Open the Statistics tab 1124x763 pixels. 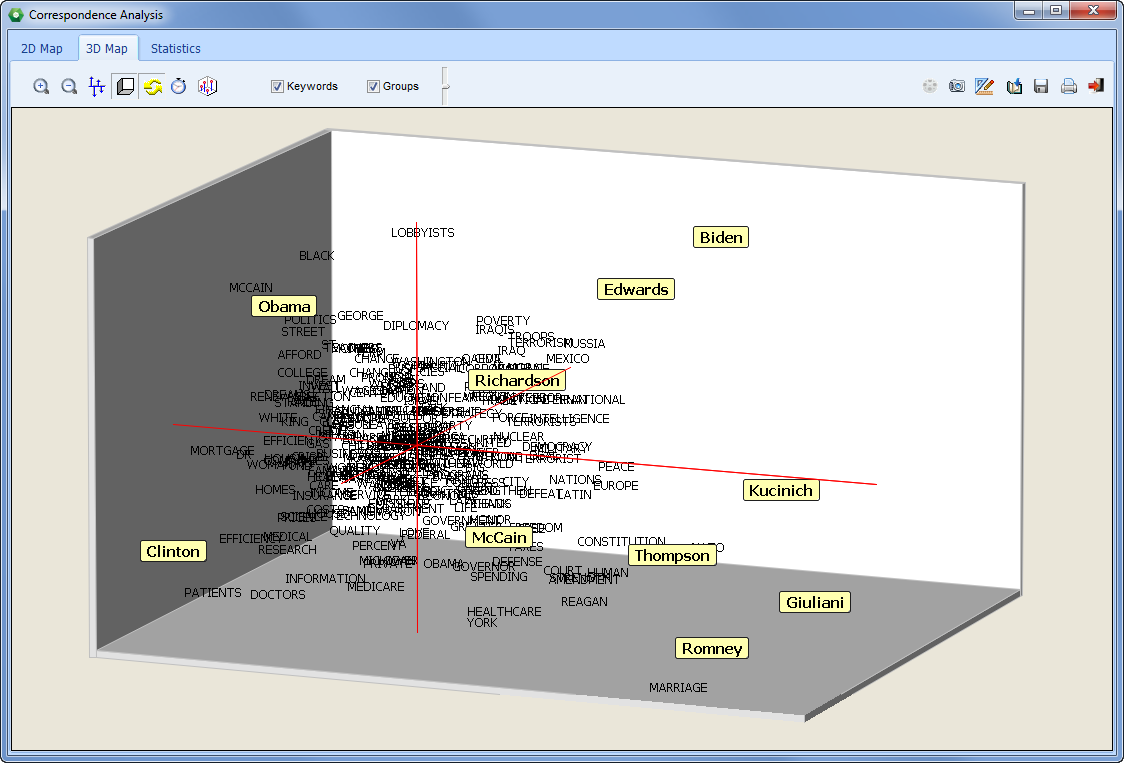[175, 48]
